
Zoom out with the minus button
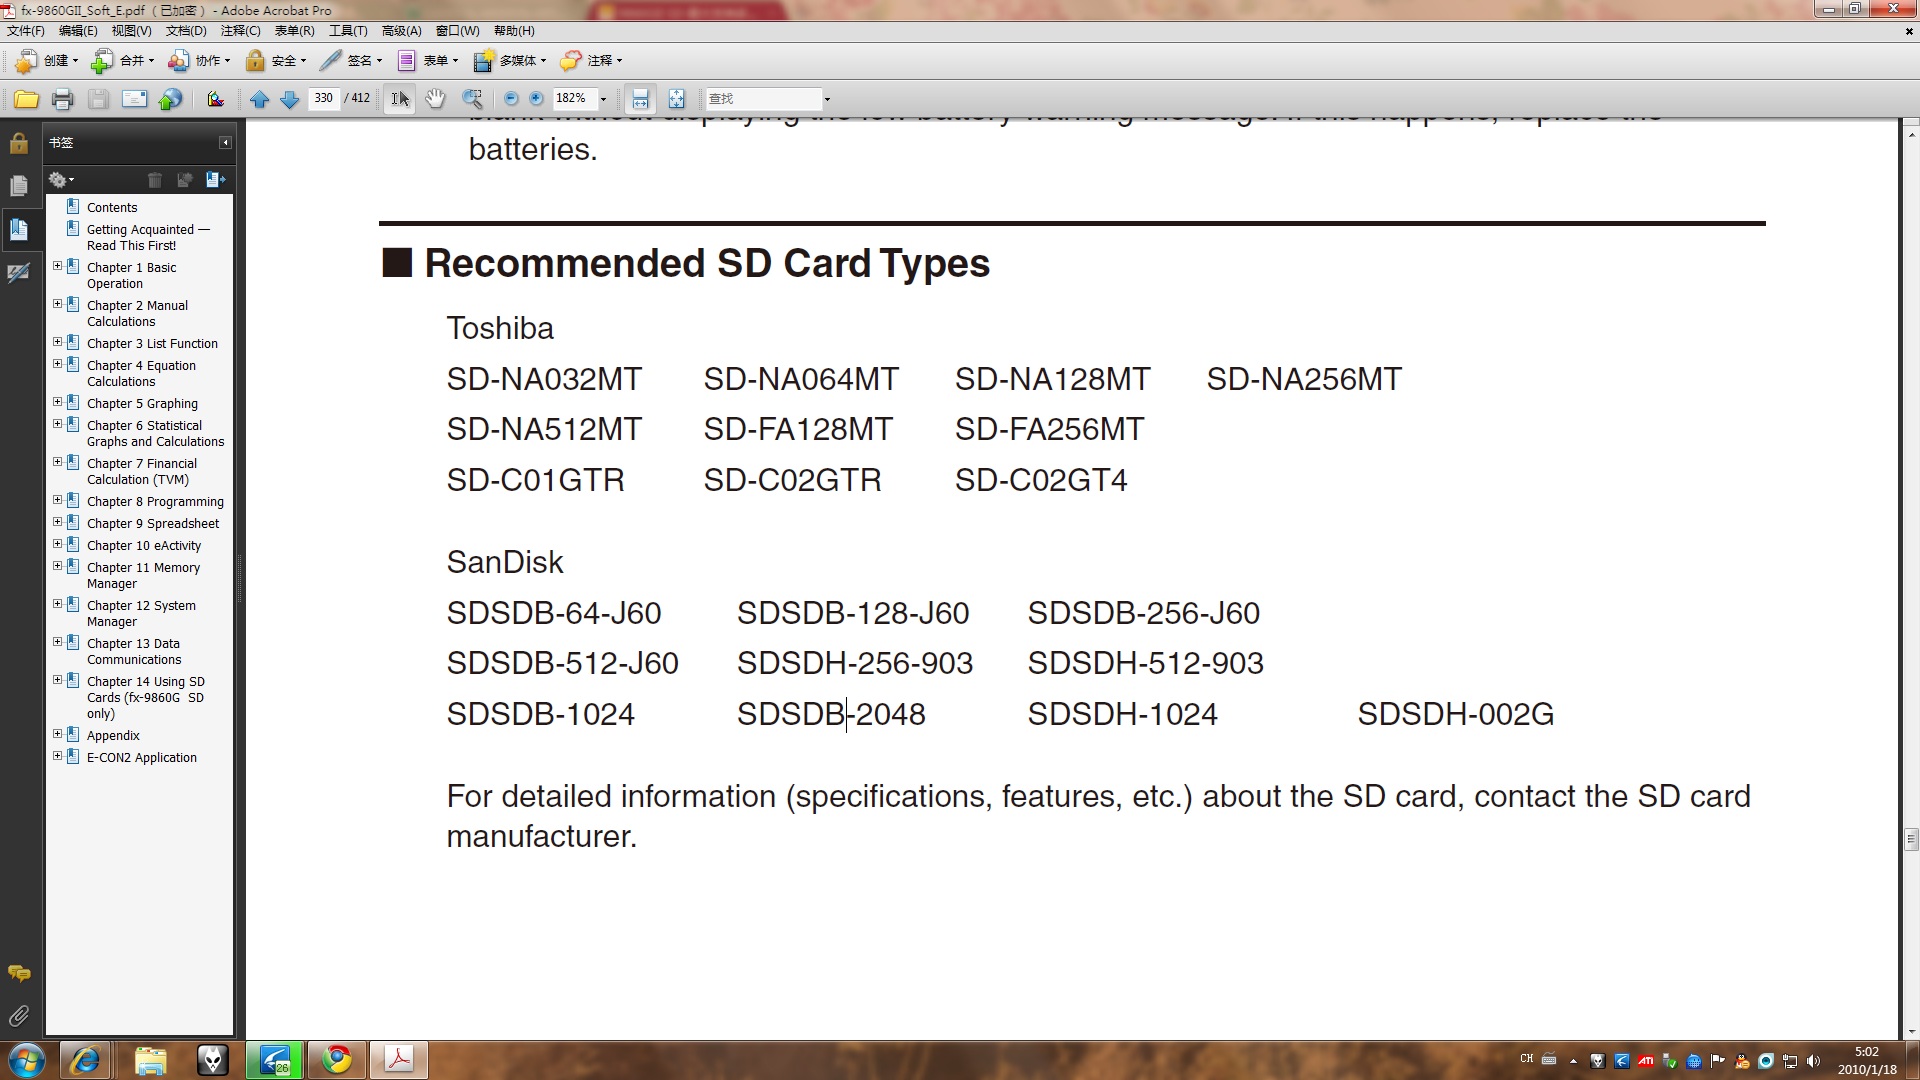point(511,98)
